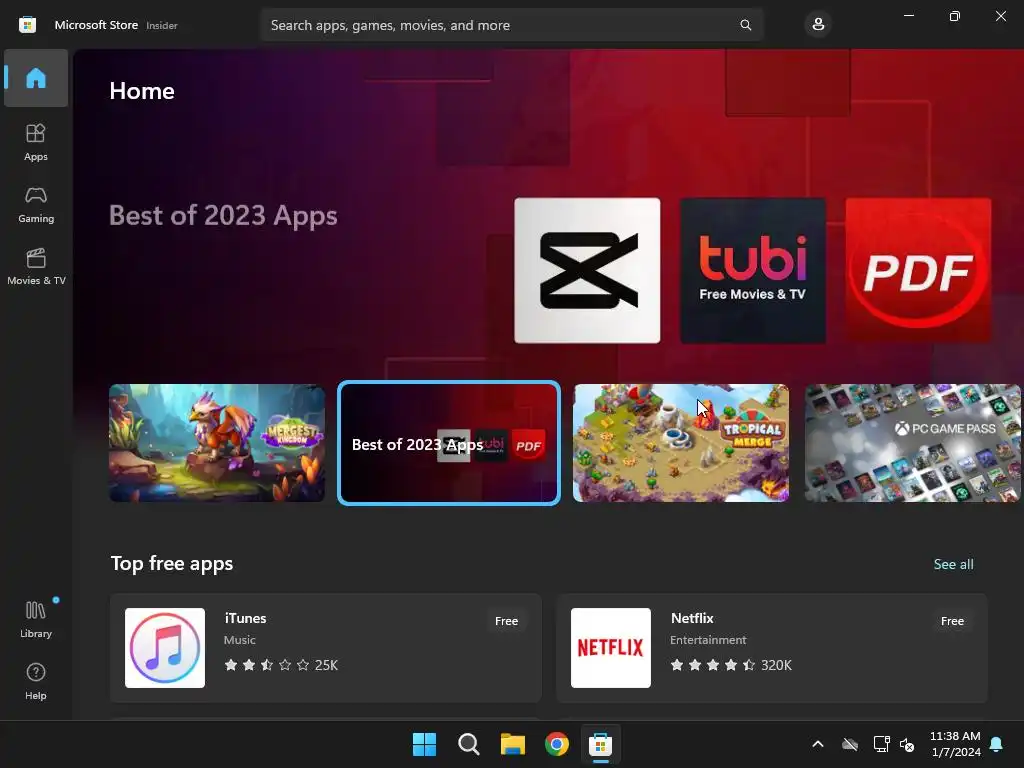Open the Library in sidebar
Screen dimensions: 1024x768
tap(36, 619)
